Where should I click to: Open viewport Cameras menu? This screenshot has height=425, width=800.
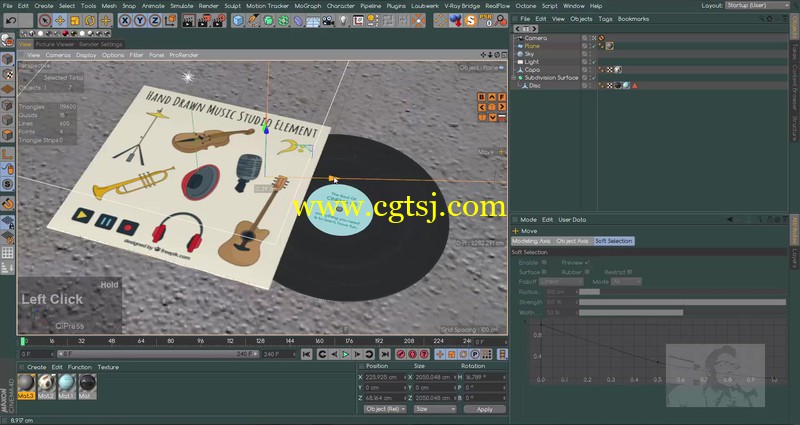tap(58, 55)
